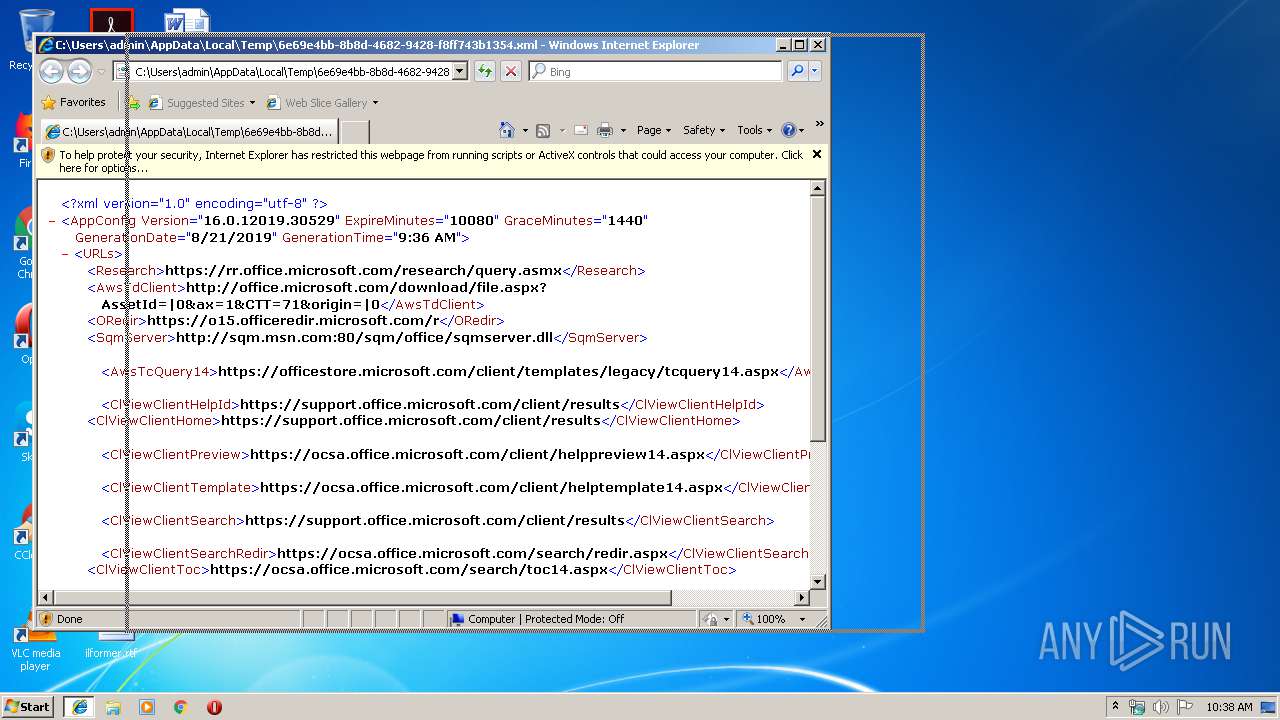Open the zoom level dropdown arrow
Image resolution: width=1280 pixels, height=720 pixels.
click(802, 619)
